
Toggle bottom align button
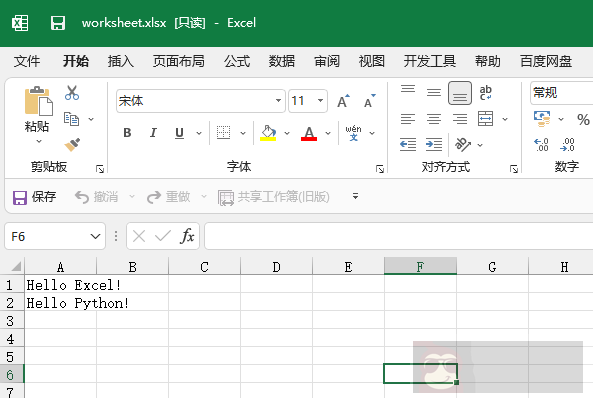[x=460, y=93]
